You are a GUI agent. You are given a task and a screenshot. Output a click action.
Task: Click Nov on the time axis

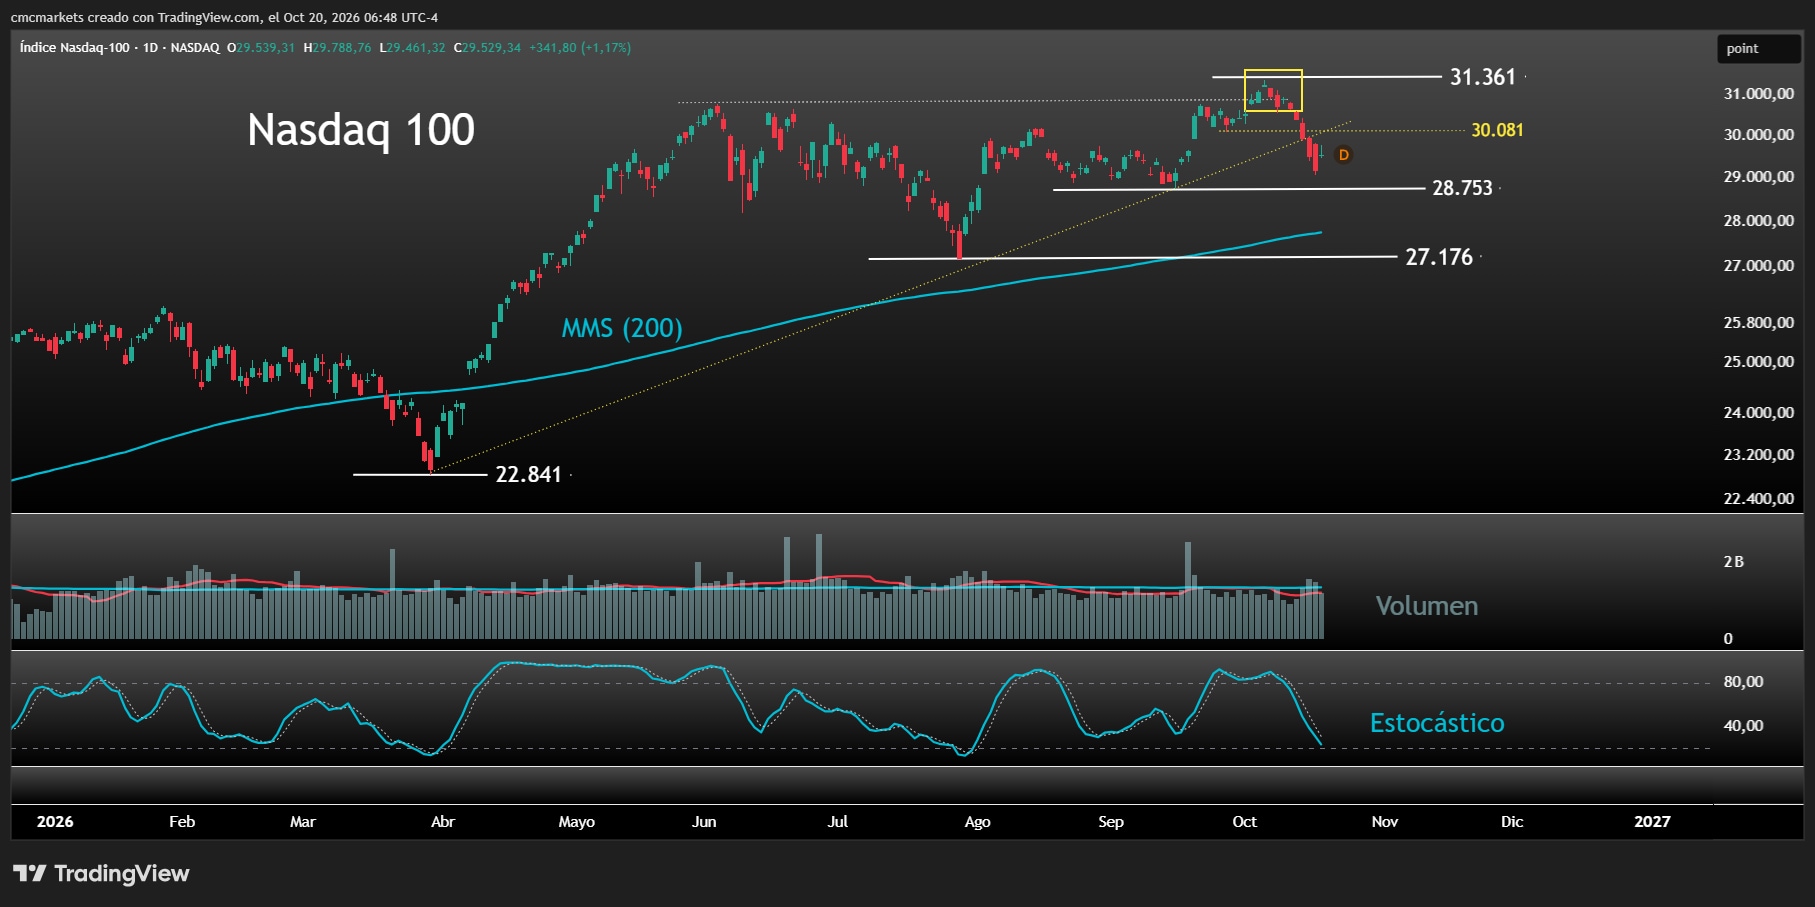pyautogui.click(x=1385, y=821)
